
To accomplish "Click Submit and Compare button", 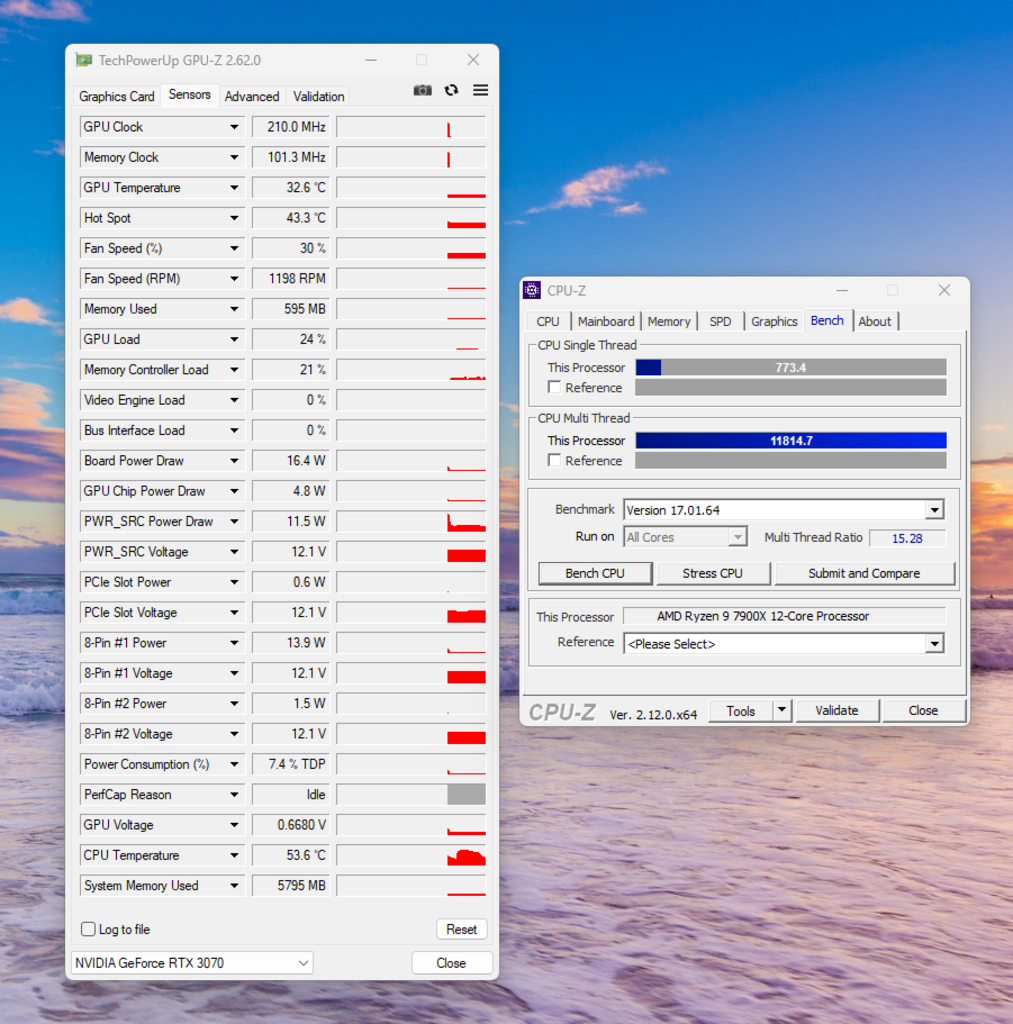I will (864, 573).
